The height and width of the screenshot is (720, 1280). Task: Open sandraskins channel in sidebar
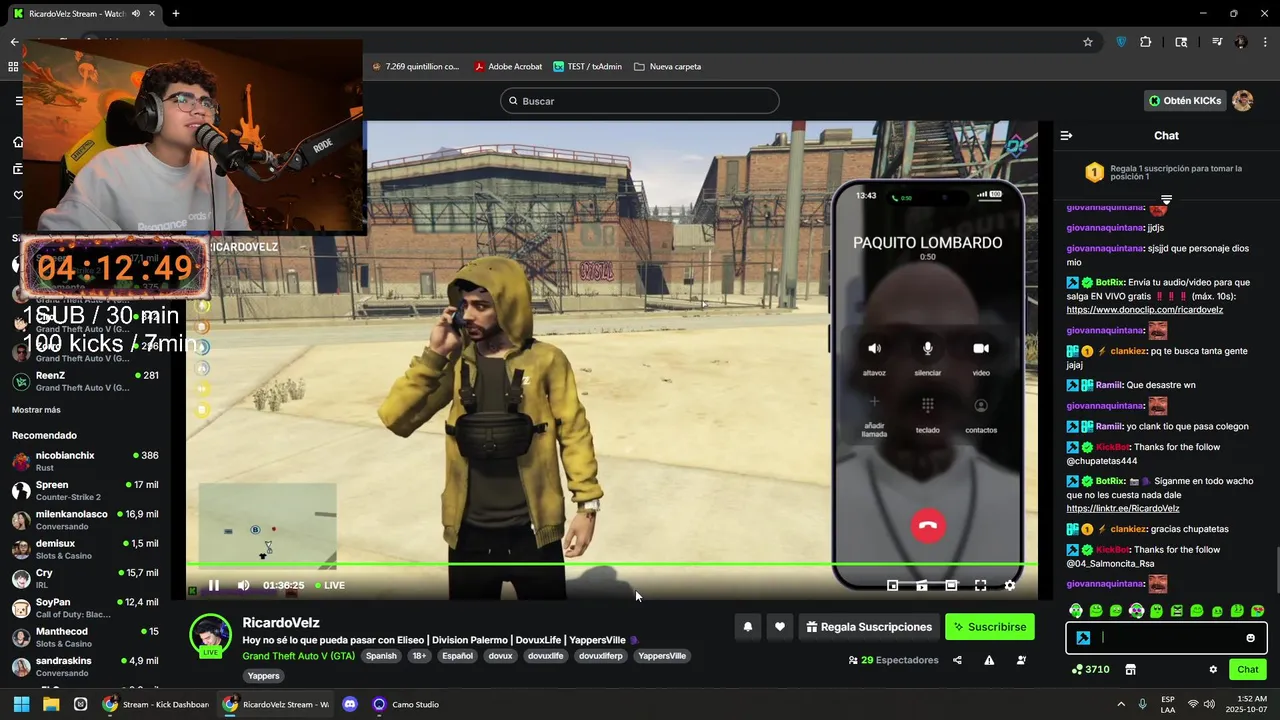(x=86, y=667)
